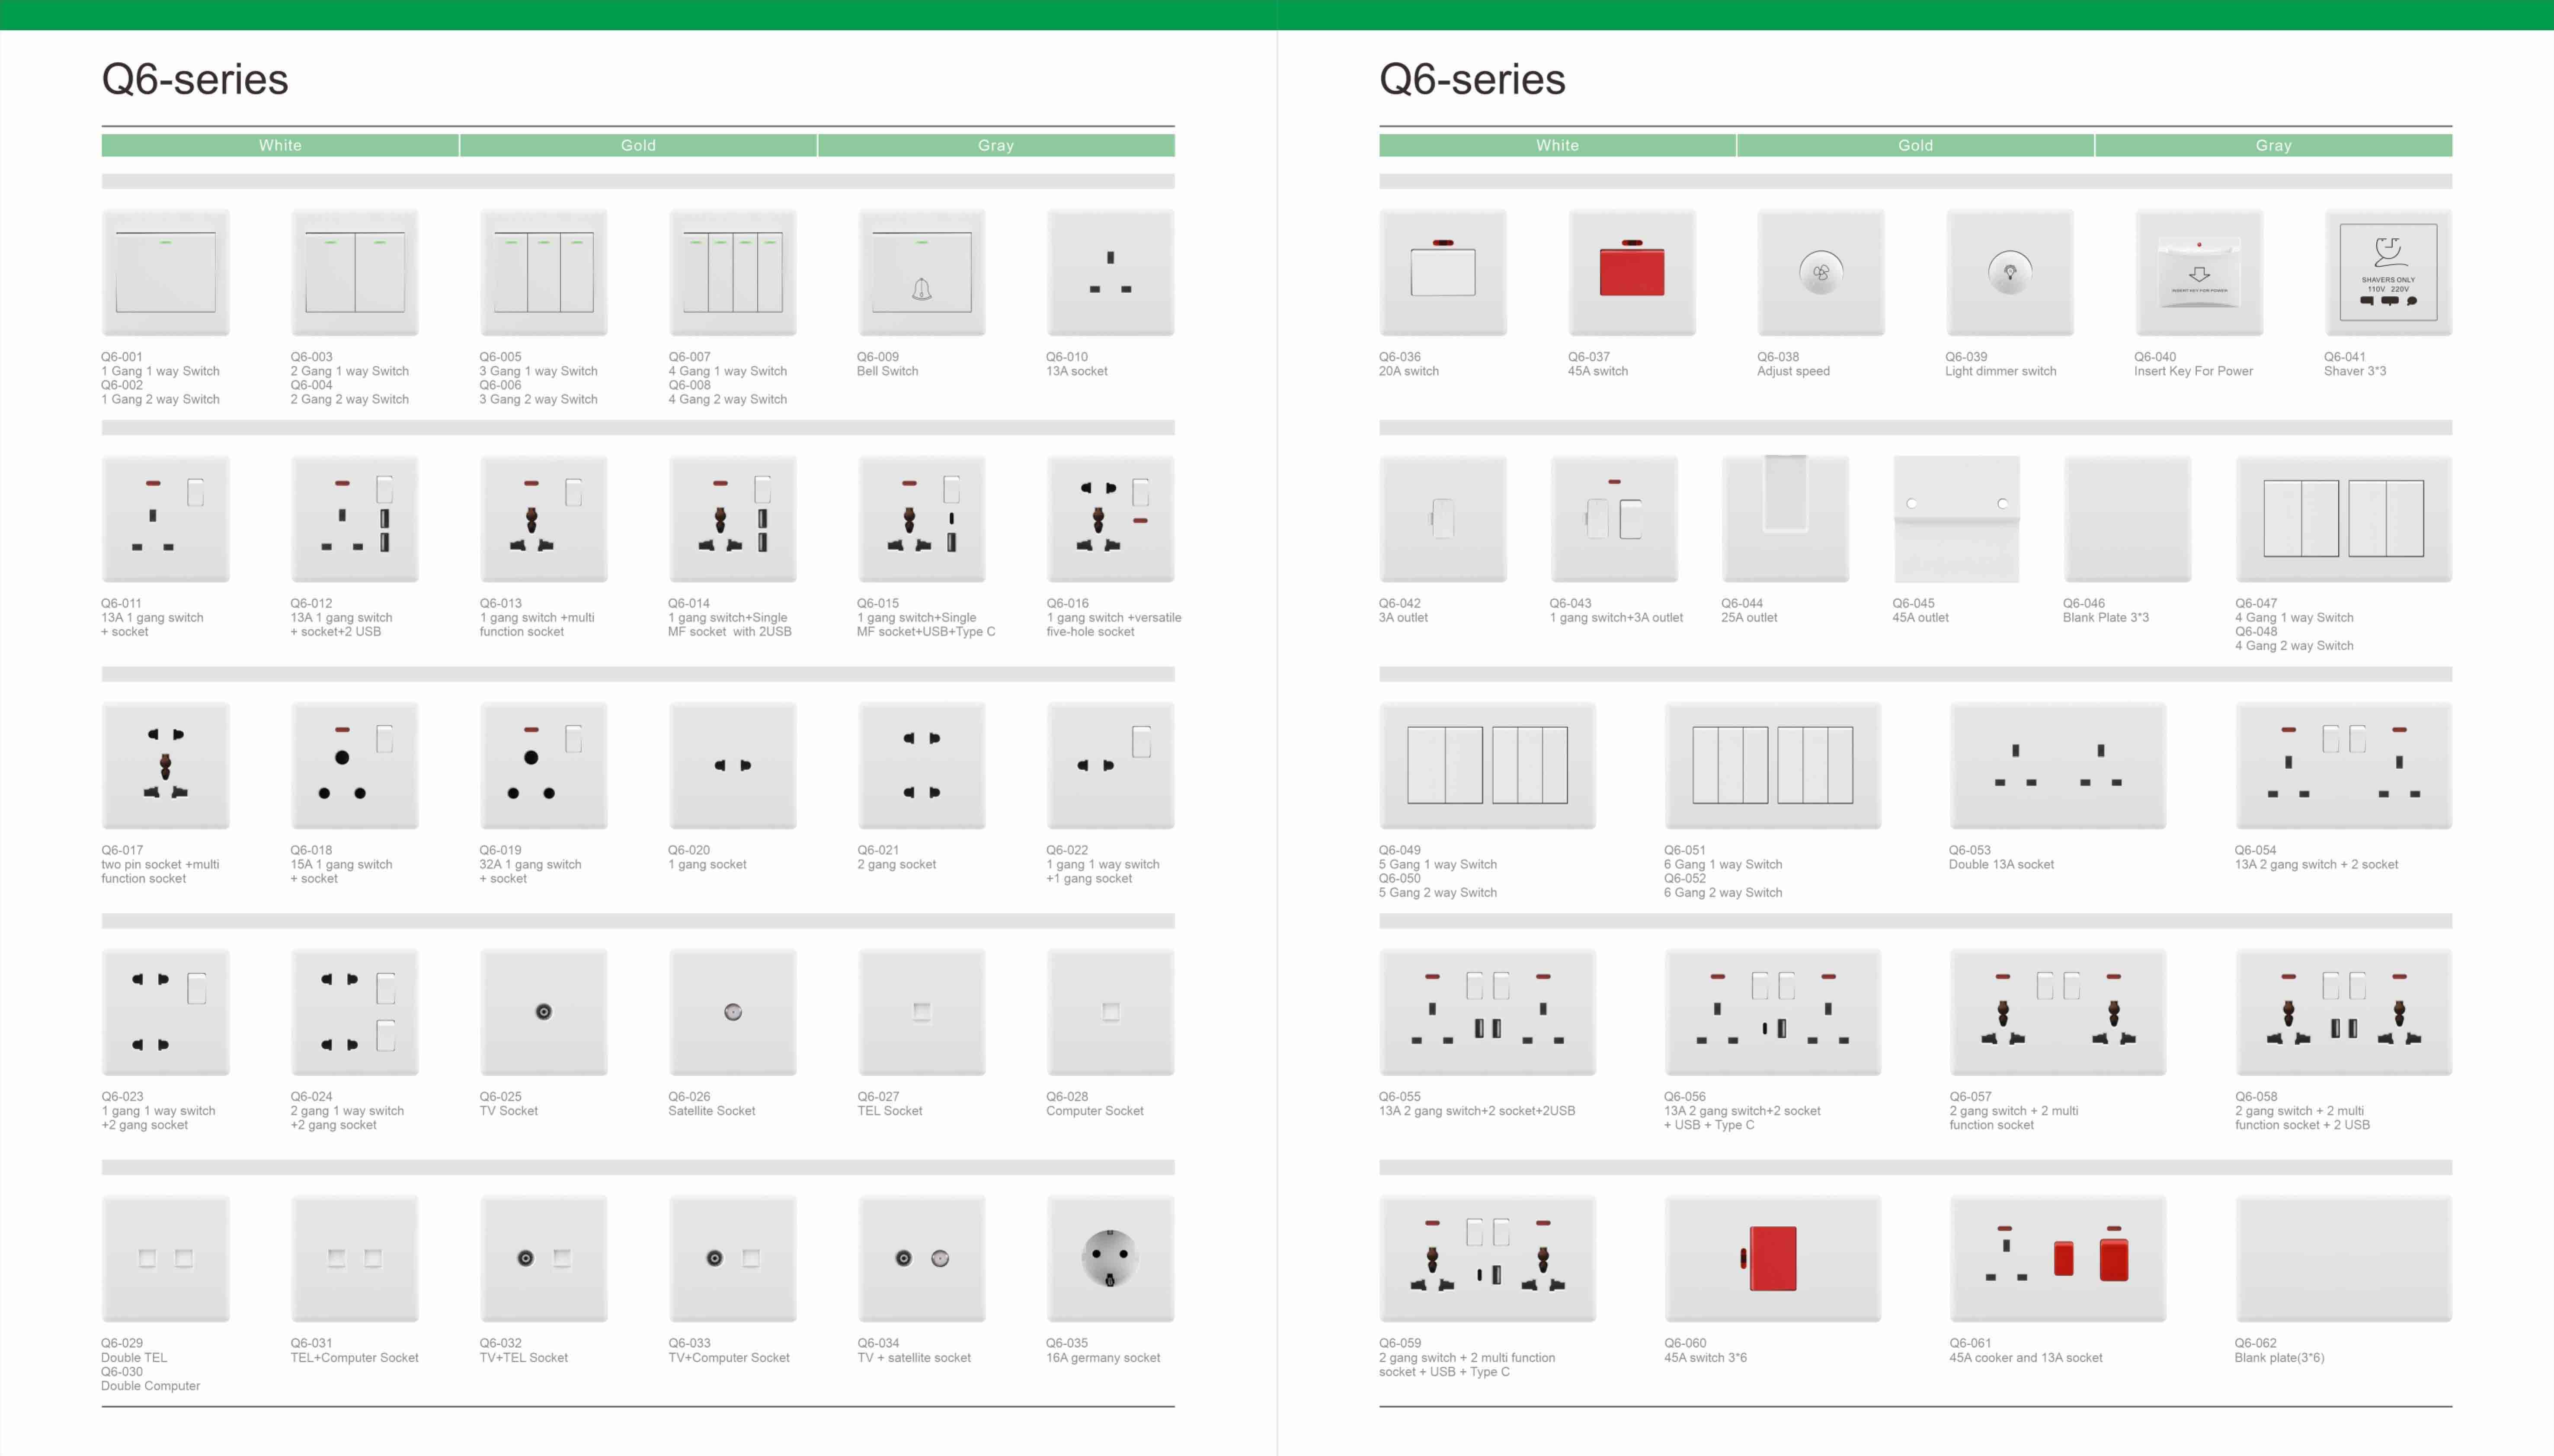The width and height of the screenshot is (2554, 1456).
Task: Select the red Q6-037 45A switch image
Action: click(1632, 272)
